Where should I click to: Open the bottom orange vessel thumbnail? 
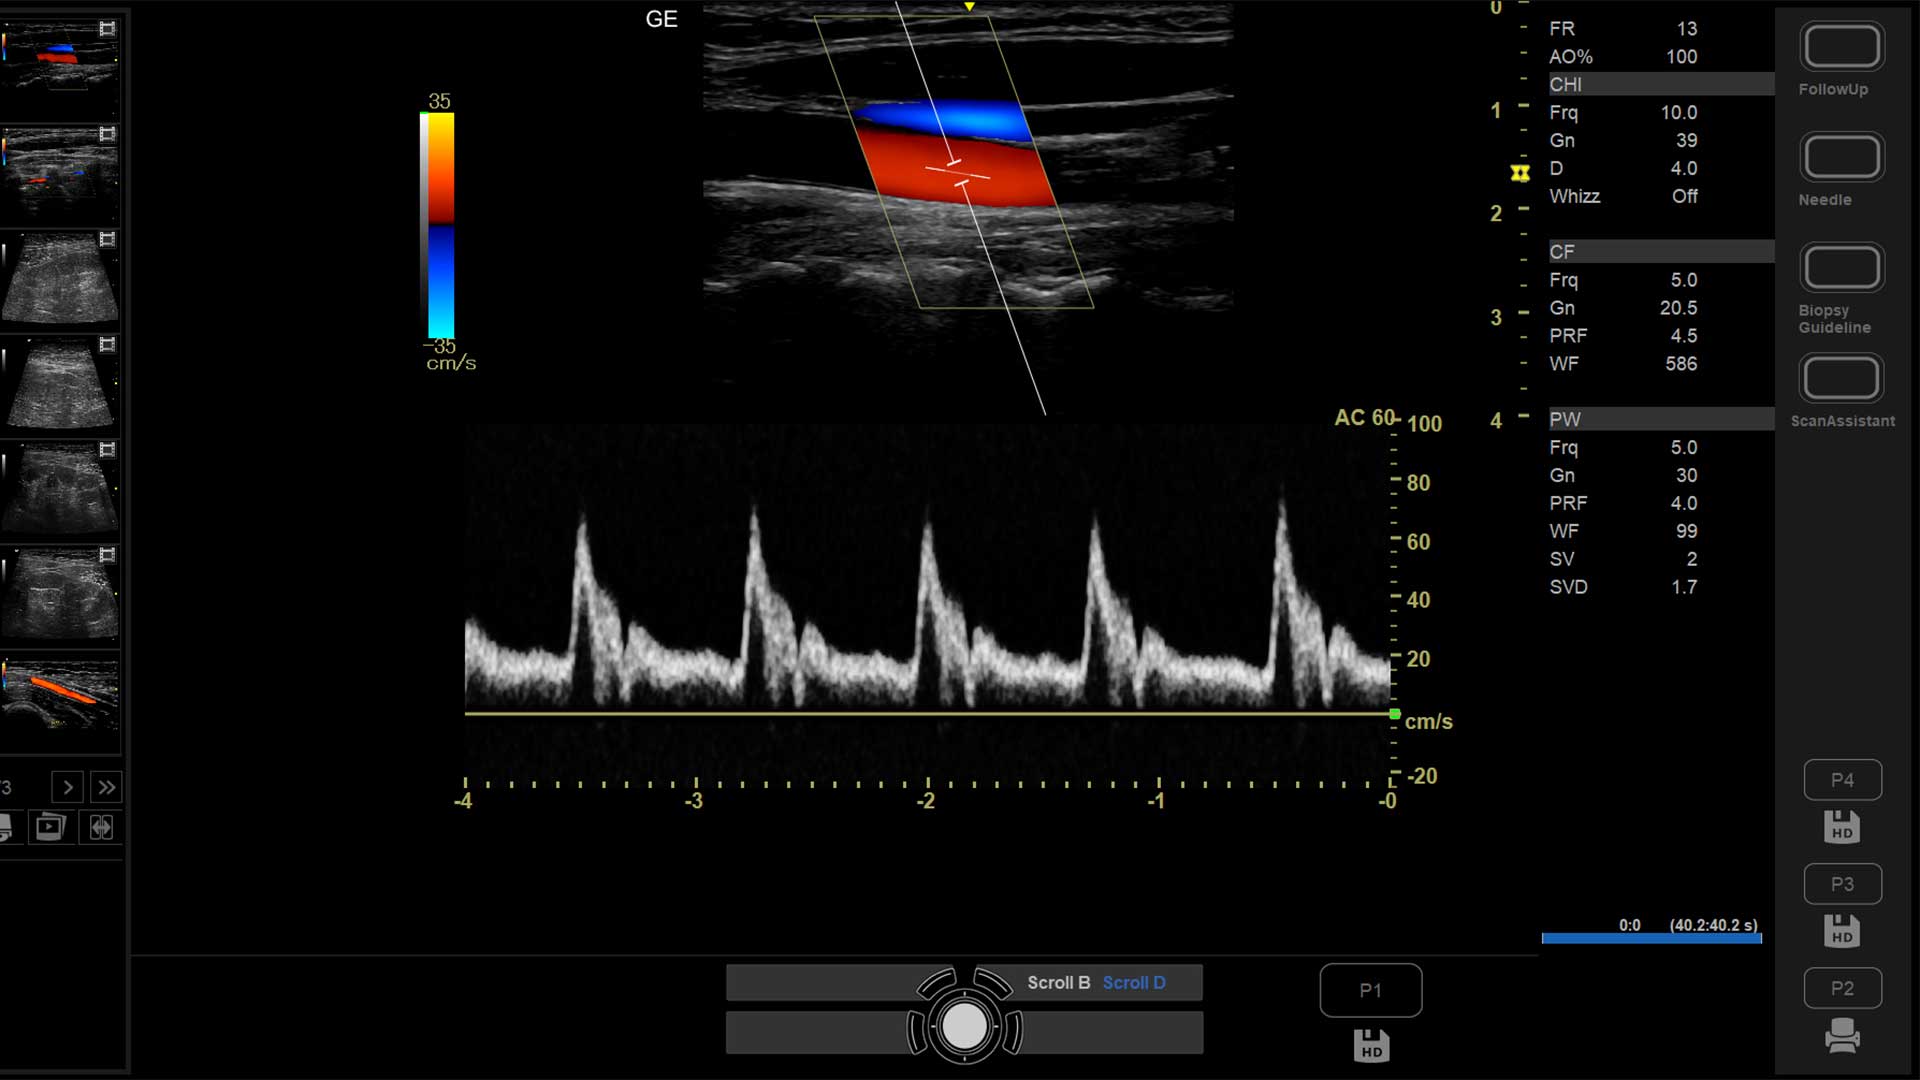[60, 702]
